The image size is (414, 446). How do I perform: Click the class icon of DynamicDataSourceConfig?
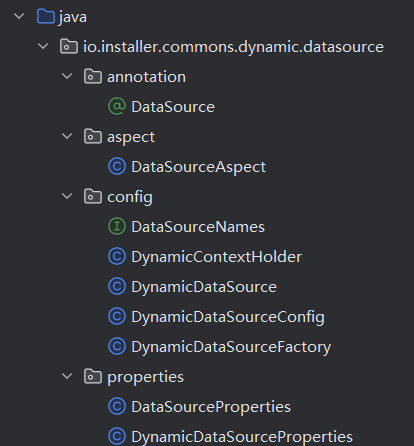[117, 316]
